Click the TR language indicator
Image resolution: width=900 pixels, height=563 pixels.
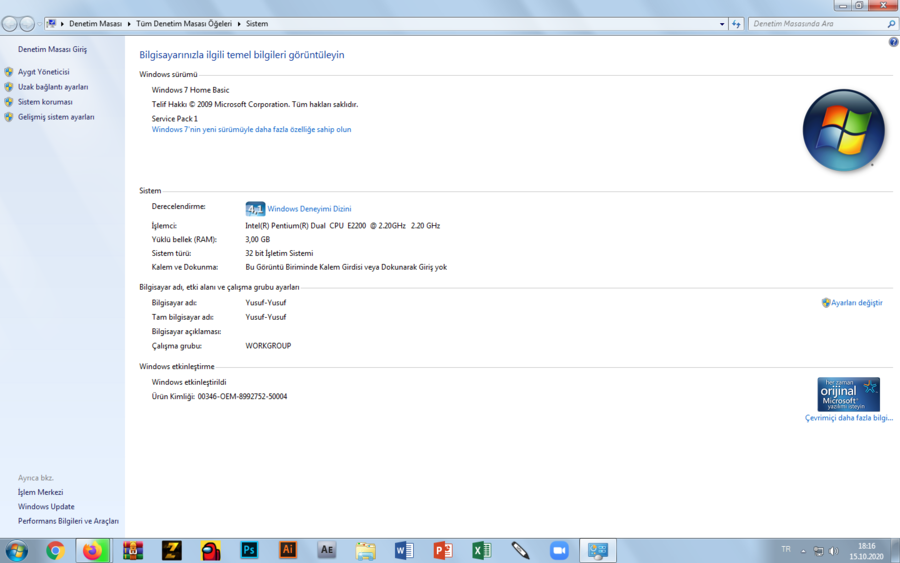(786, 550)
